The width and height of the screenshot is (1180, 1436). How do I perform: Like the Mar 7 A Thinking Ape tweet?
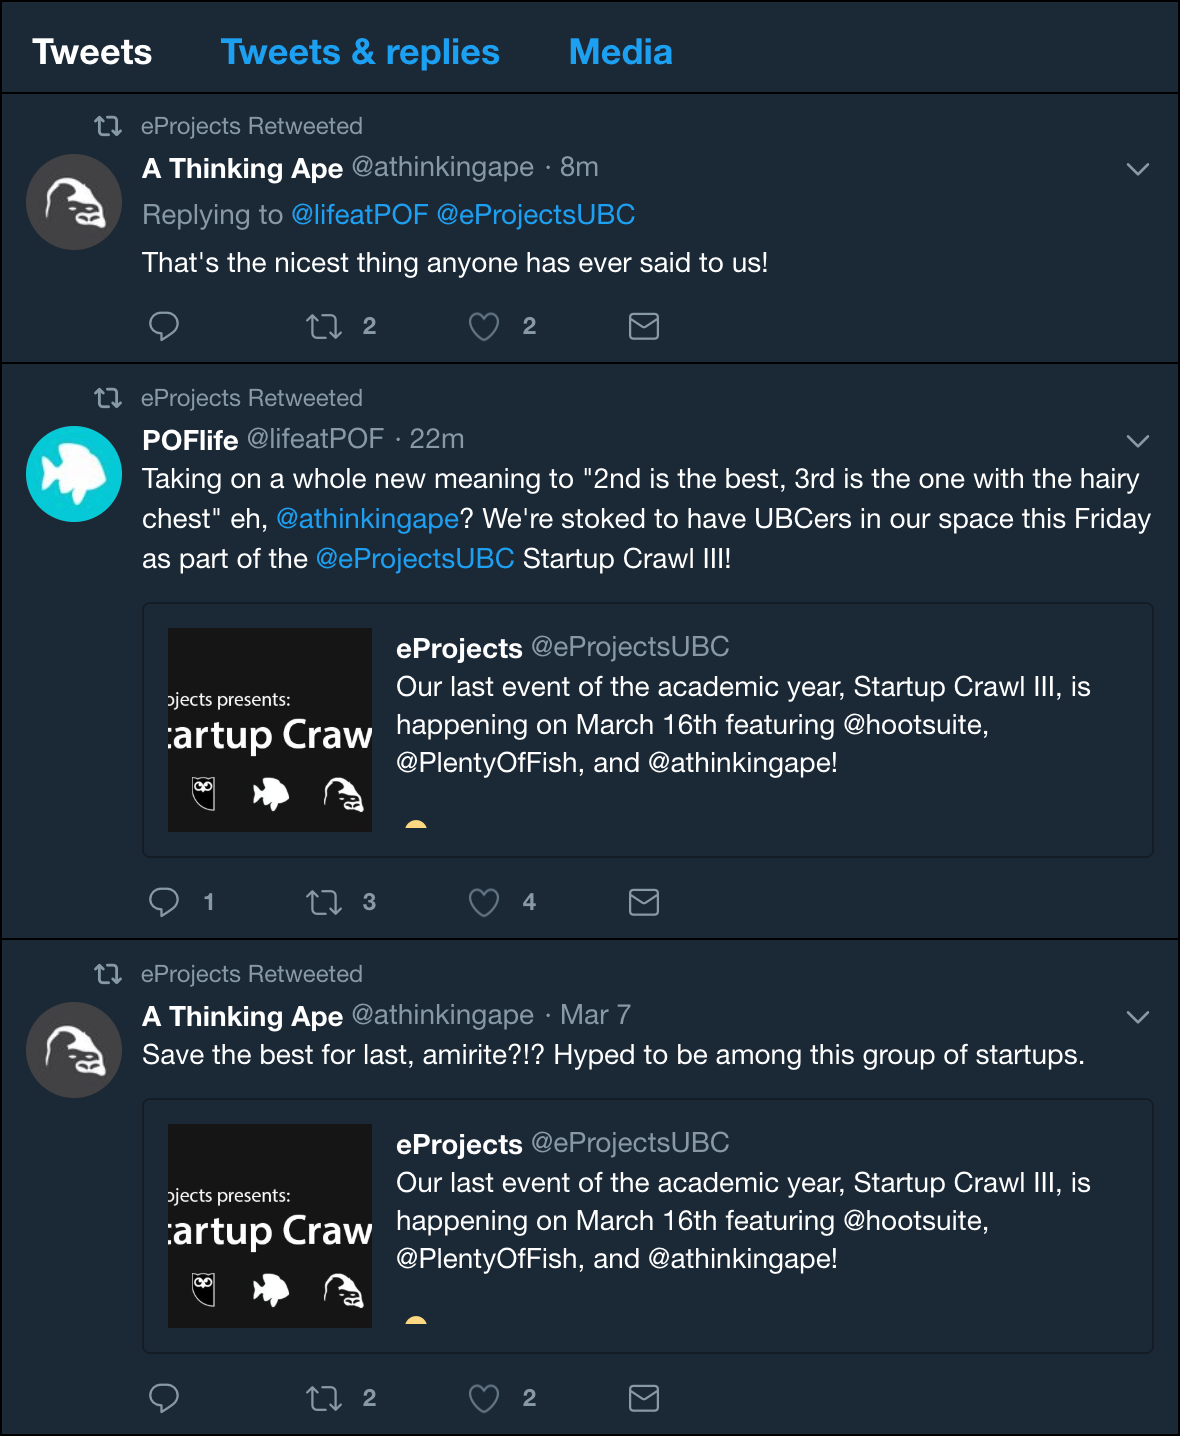pyautogui.click(x=484, y=1398)
